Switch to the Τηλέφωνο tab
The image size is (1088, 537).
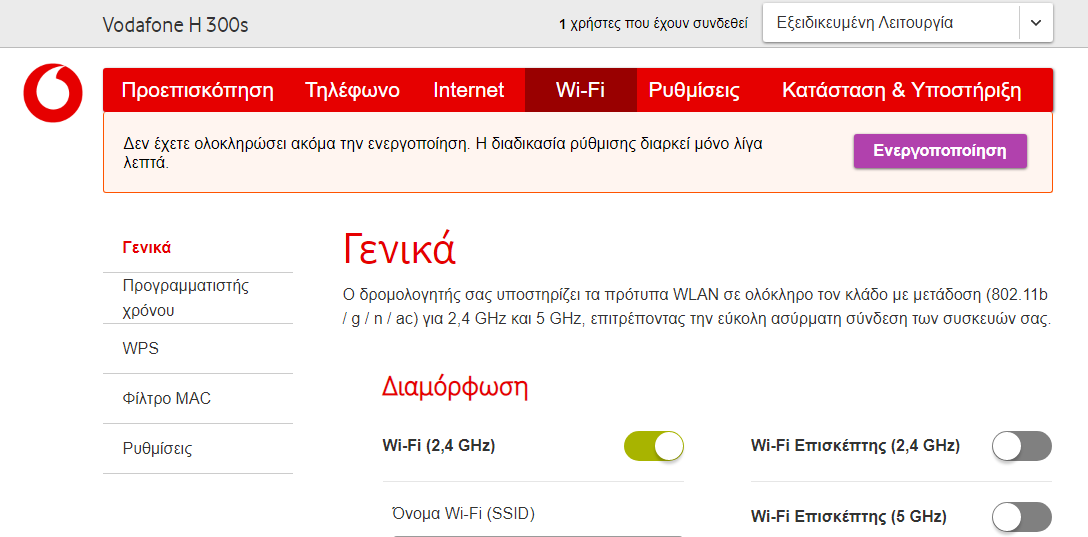pos(352,90)
